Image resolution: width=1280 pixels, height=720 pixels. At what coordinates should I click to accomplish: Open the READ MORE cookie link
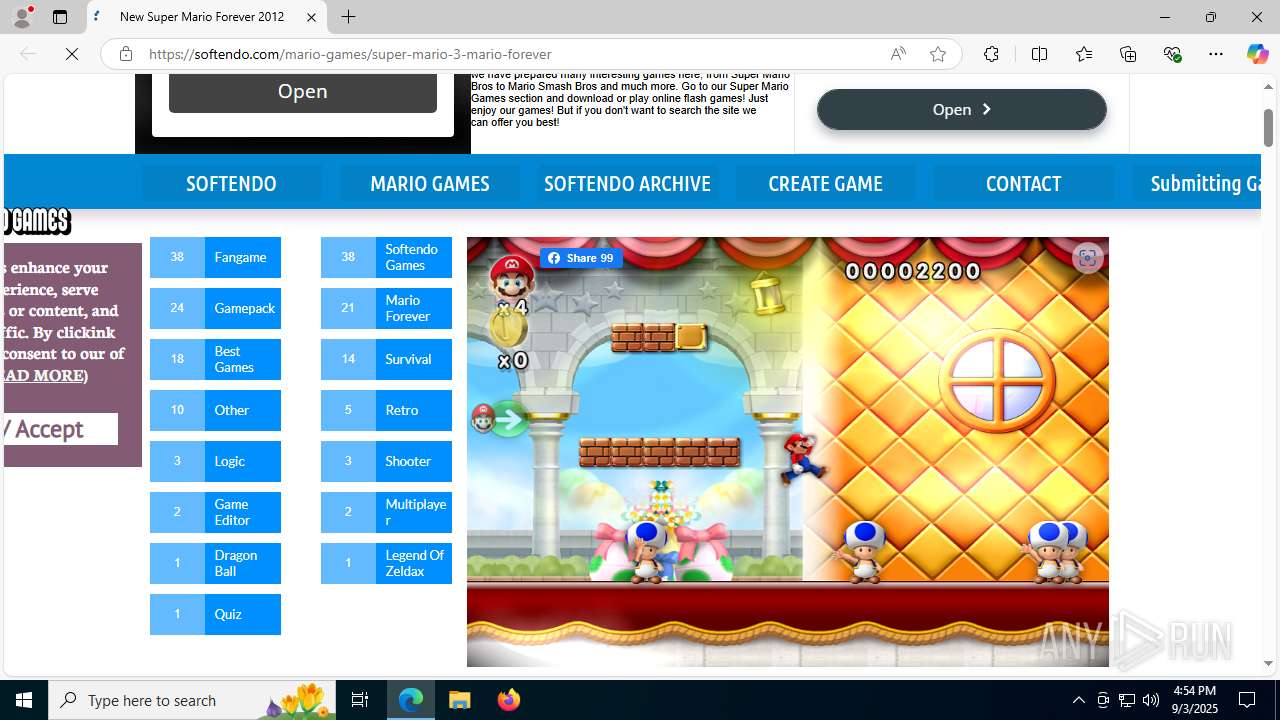pos(44,375)
